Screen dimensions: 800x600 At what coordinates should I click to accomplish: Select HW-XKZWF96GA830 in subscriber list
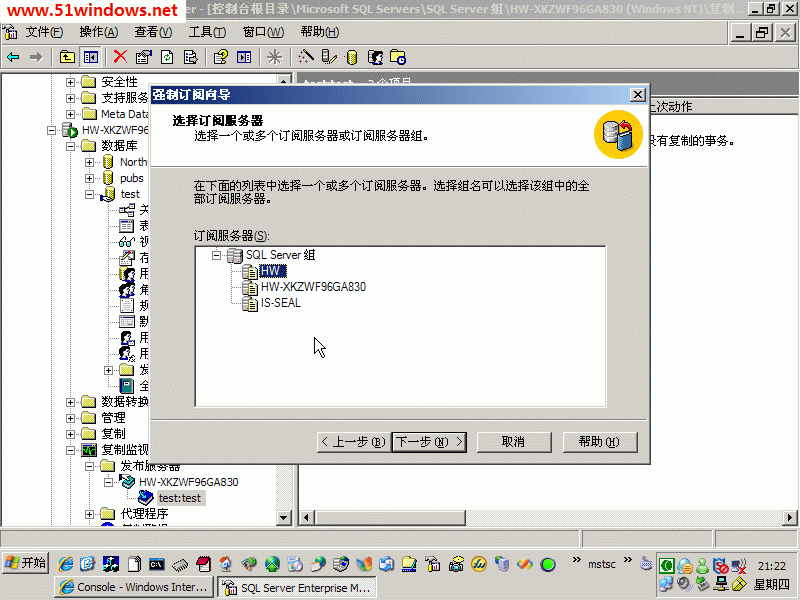[x=313, y=287]
